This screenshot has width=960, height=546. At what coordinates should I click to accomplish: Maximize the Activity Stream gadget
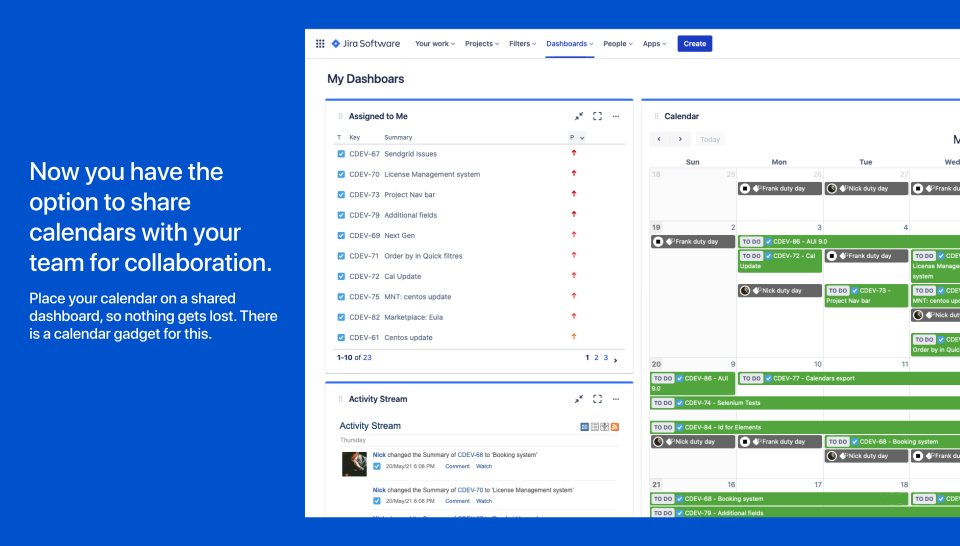[598, 399]
